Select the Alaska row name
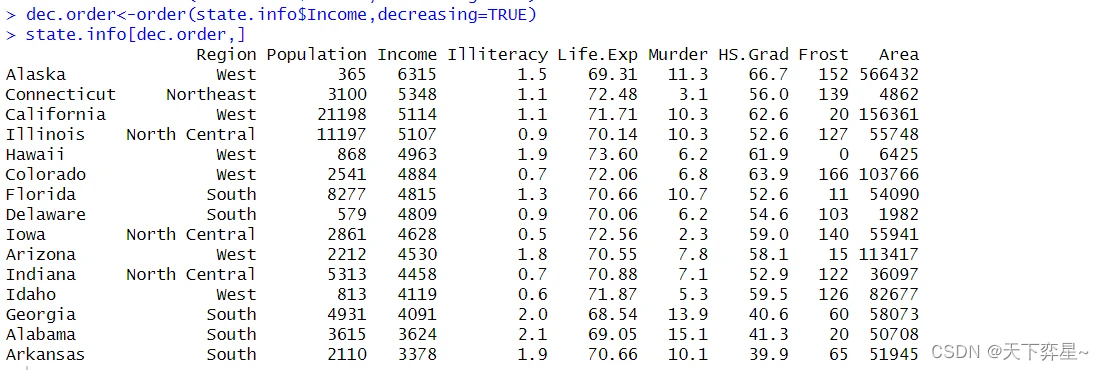1104x370 pixels. 35,75
